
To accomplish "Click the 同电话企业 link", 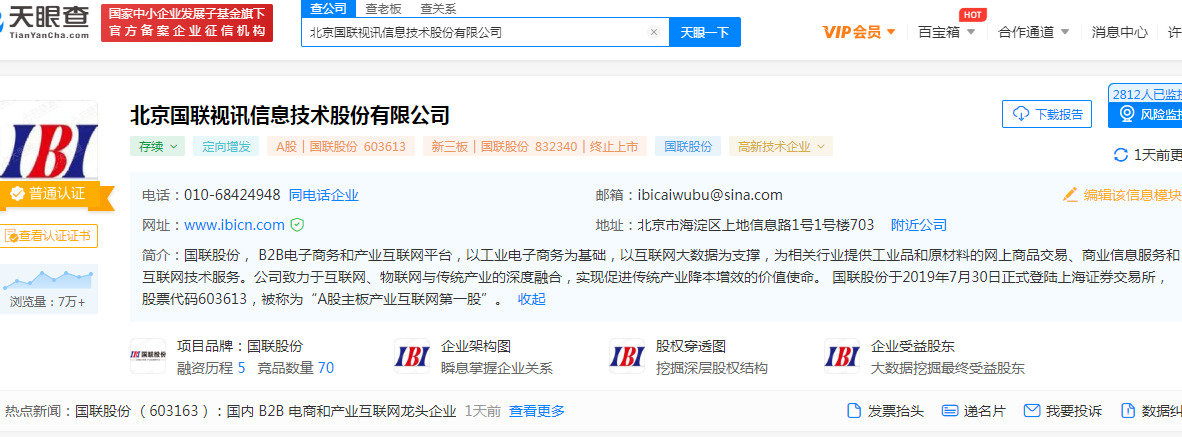I will click(x=323, y=195).
